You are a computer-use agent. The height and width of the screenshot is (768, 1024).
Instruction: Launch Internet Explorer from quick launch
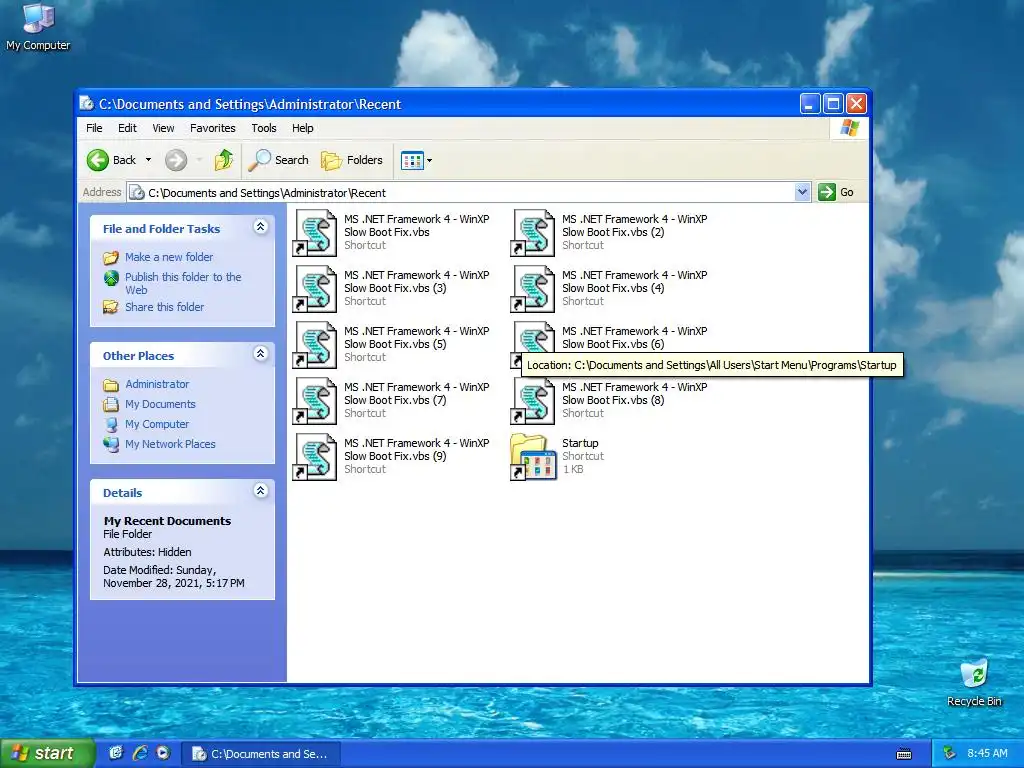click(140, 753)
